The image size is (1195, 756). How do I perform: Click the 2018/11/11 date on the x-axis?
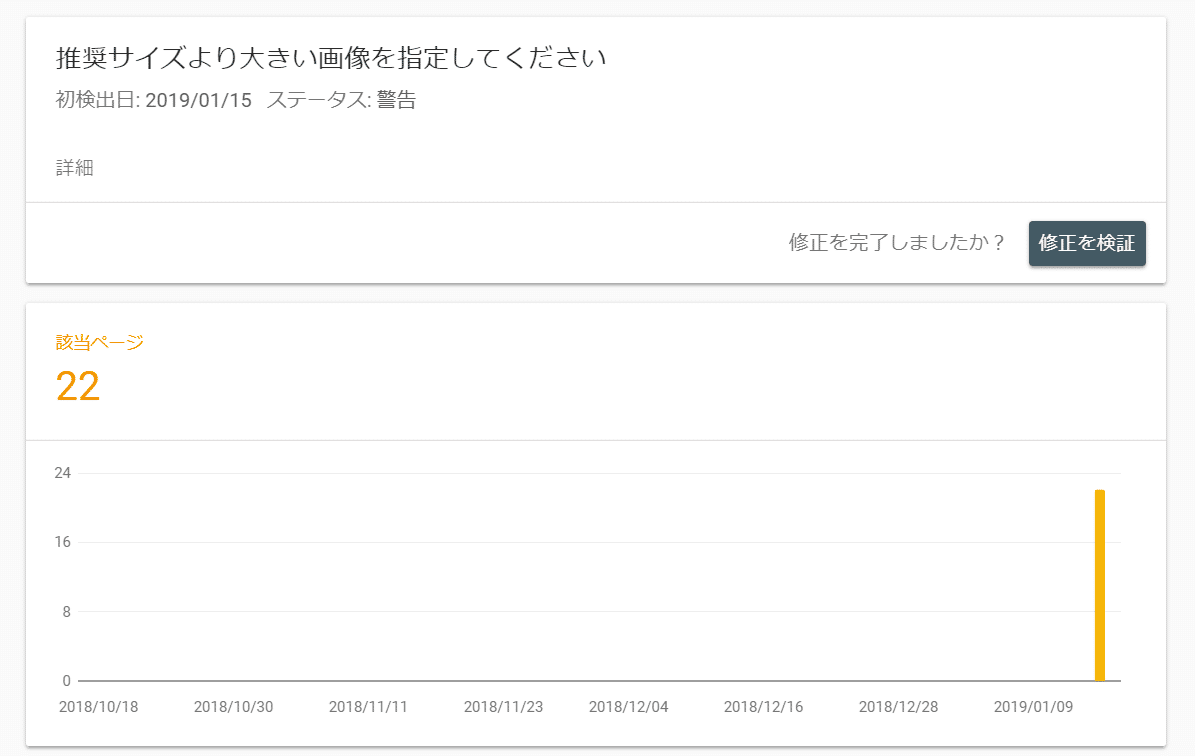368,707
